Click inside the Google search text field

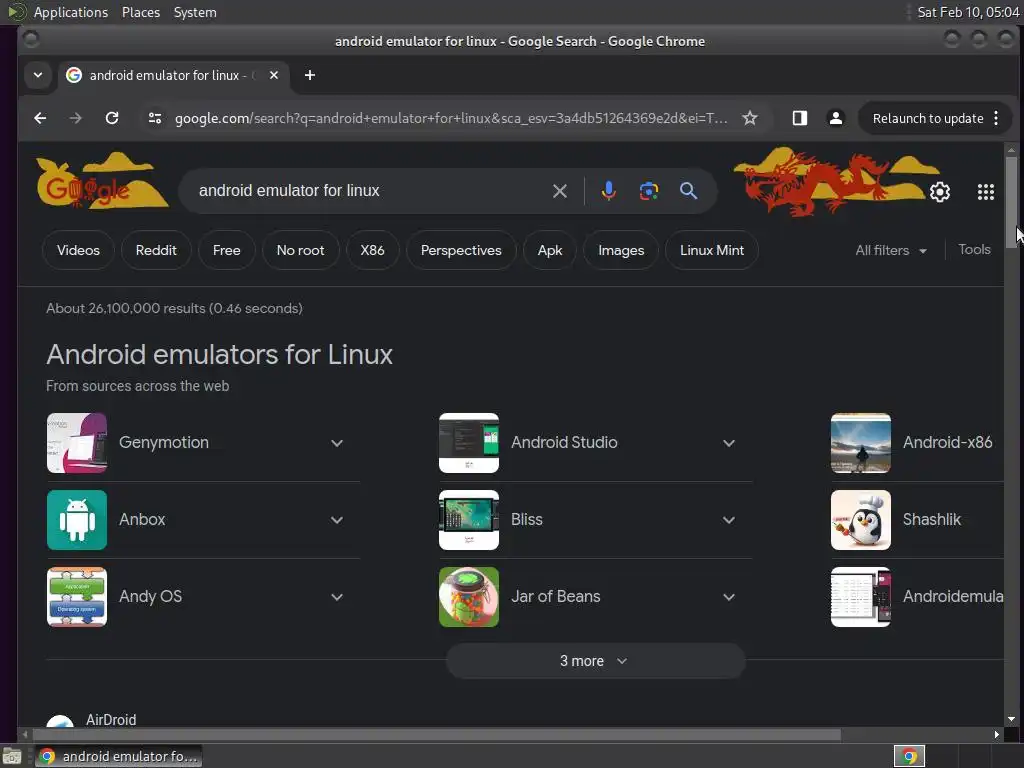pyautogui.click(x=366, y=191)
